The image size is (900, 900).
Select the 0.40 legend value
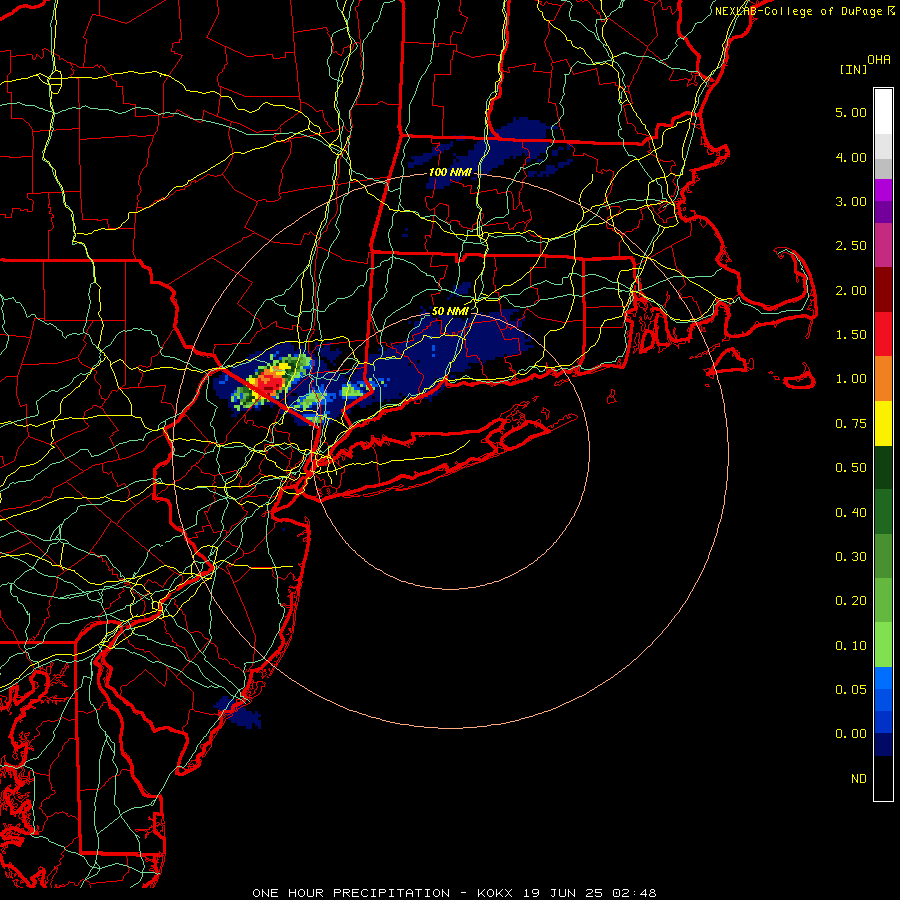tap(851, 513)
